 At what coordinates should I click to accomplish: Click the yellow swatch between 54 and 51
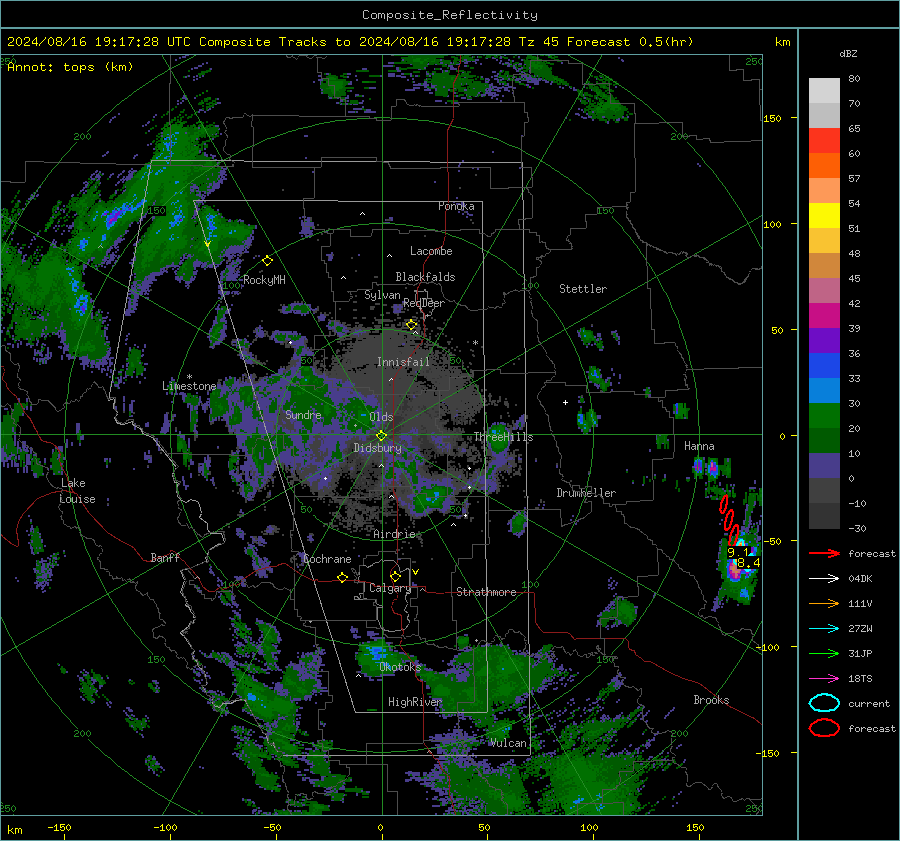click(x=824, y=216)
